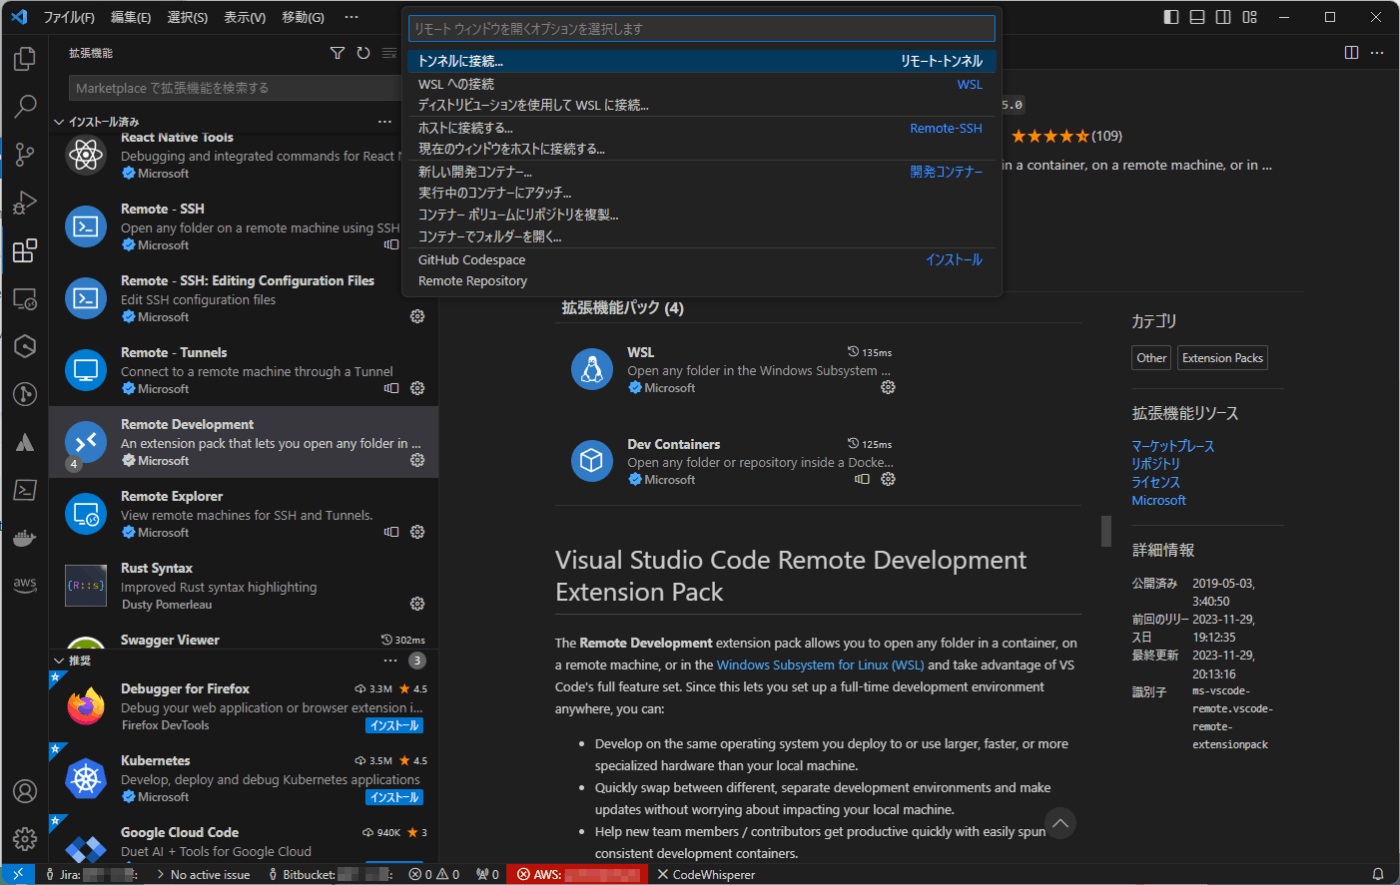
Task: Toggle primary side bar layout button
Action: click(x=1171, y=17)
